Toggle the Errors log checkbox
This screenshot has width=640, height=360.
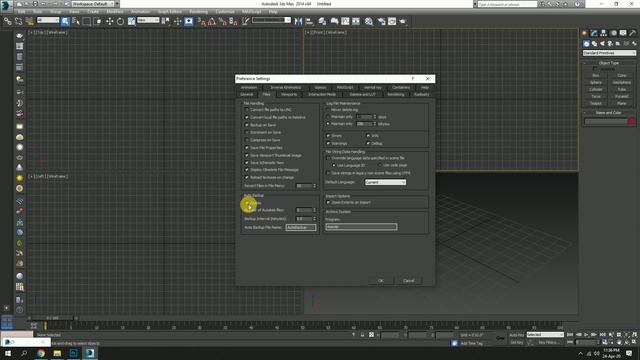pyautogui.click(x=328, y=136)
